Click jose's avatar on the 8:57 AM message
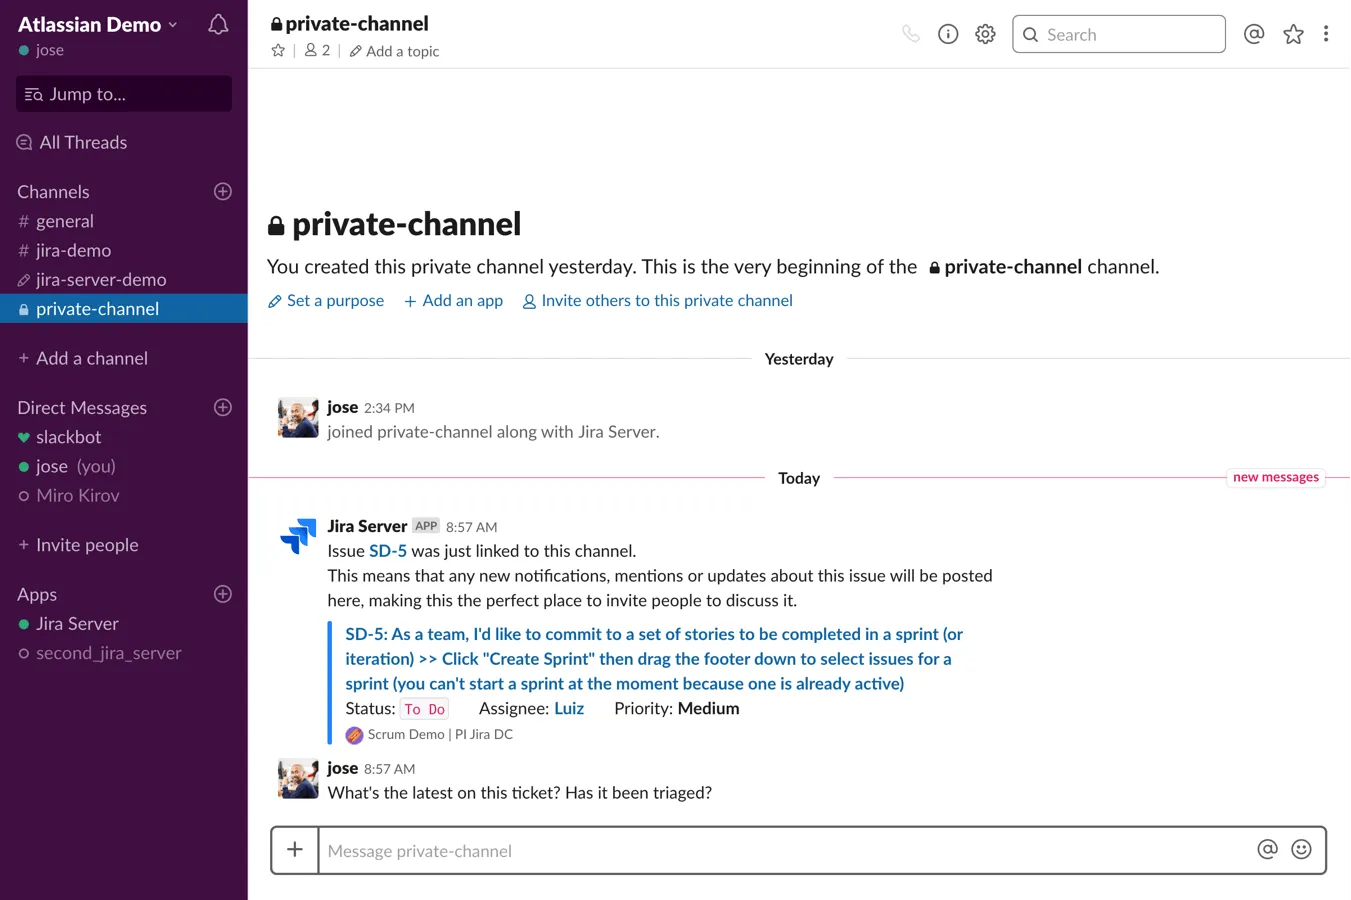Screen dimensions: 1351x900 [x=298, y=779]
